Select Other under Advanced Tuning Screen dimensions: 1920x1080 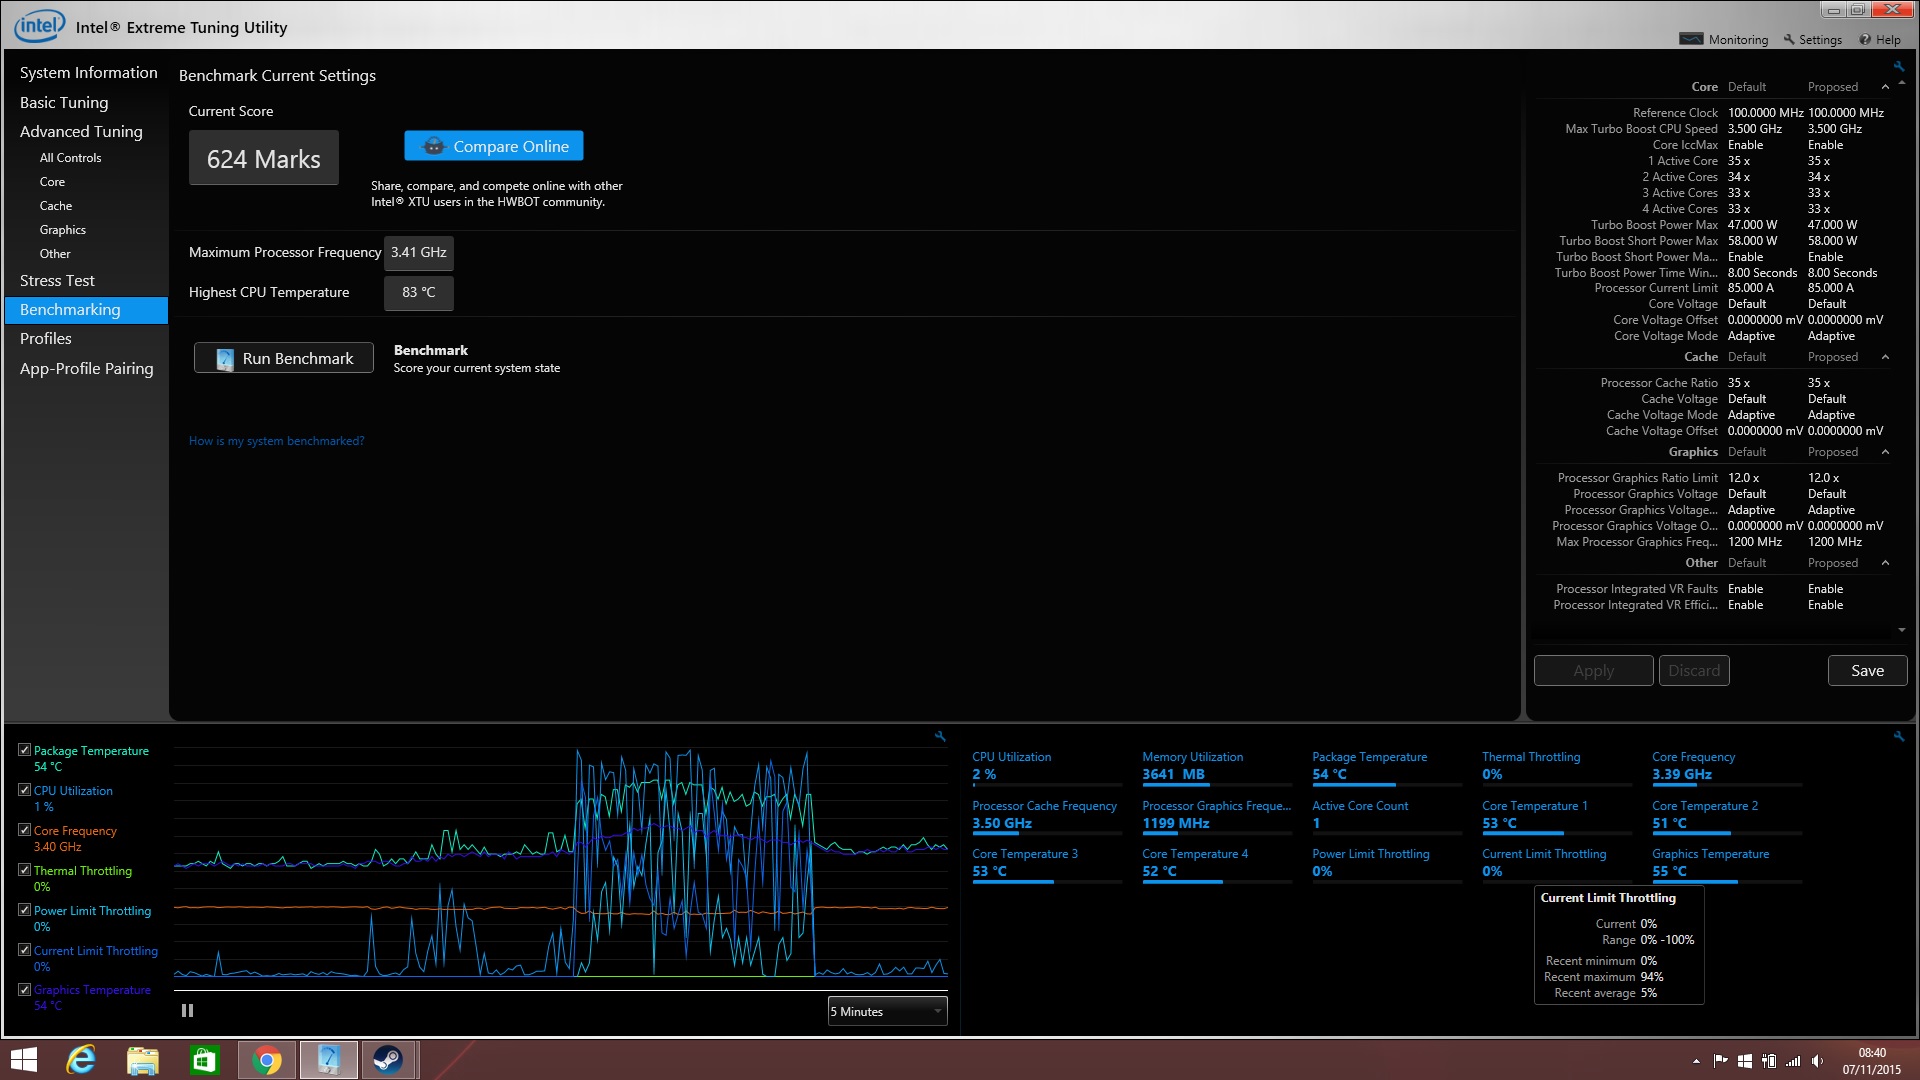pos(55,254)
